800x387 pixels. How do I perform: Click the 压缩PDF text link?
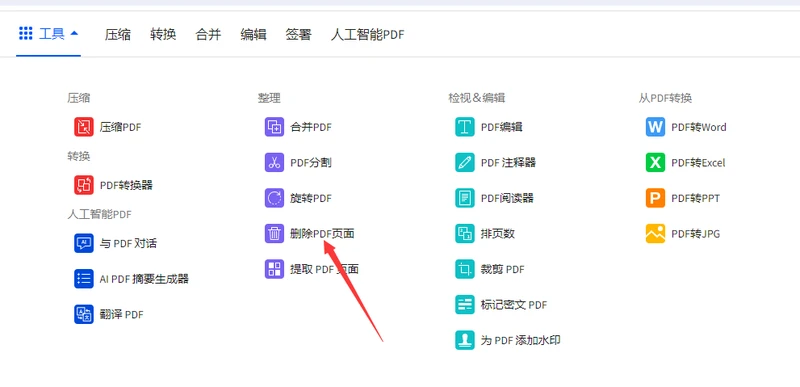120,127
